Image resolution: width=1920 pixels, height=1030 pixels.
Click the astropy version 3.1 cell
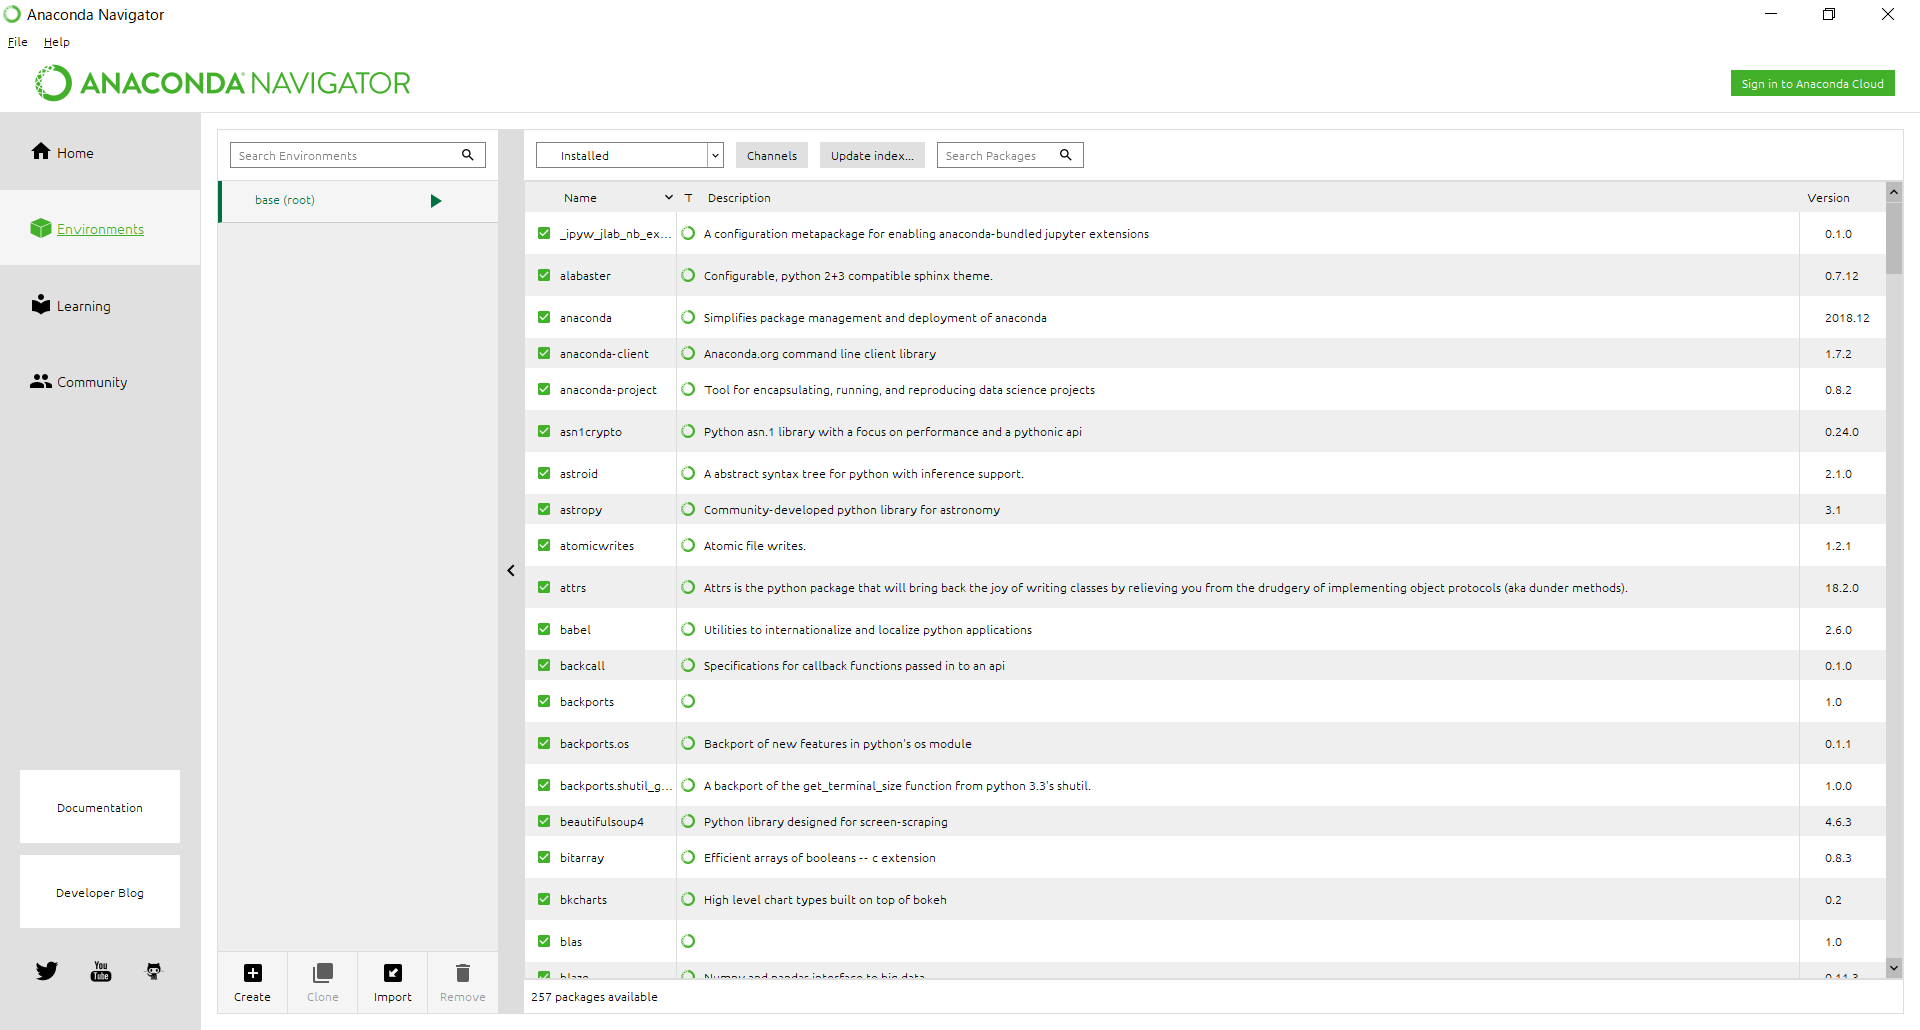pyautogui.click(x=1842, y=509)
